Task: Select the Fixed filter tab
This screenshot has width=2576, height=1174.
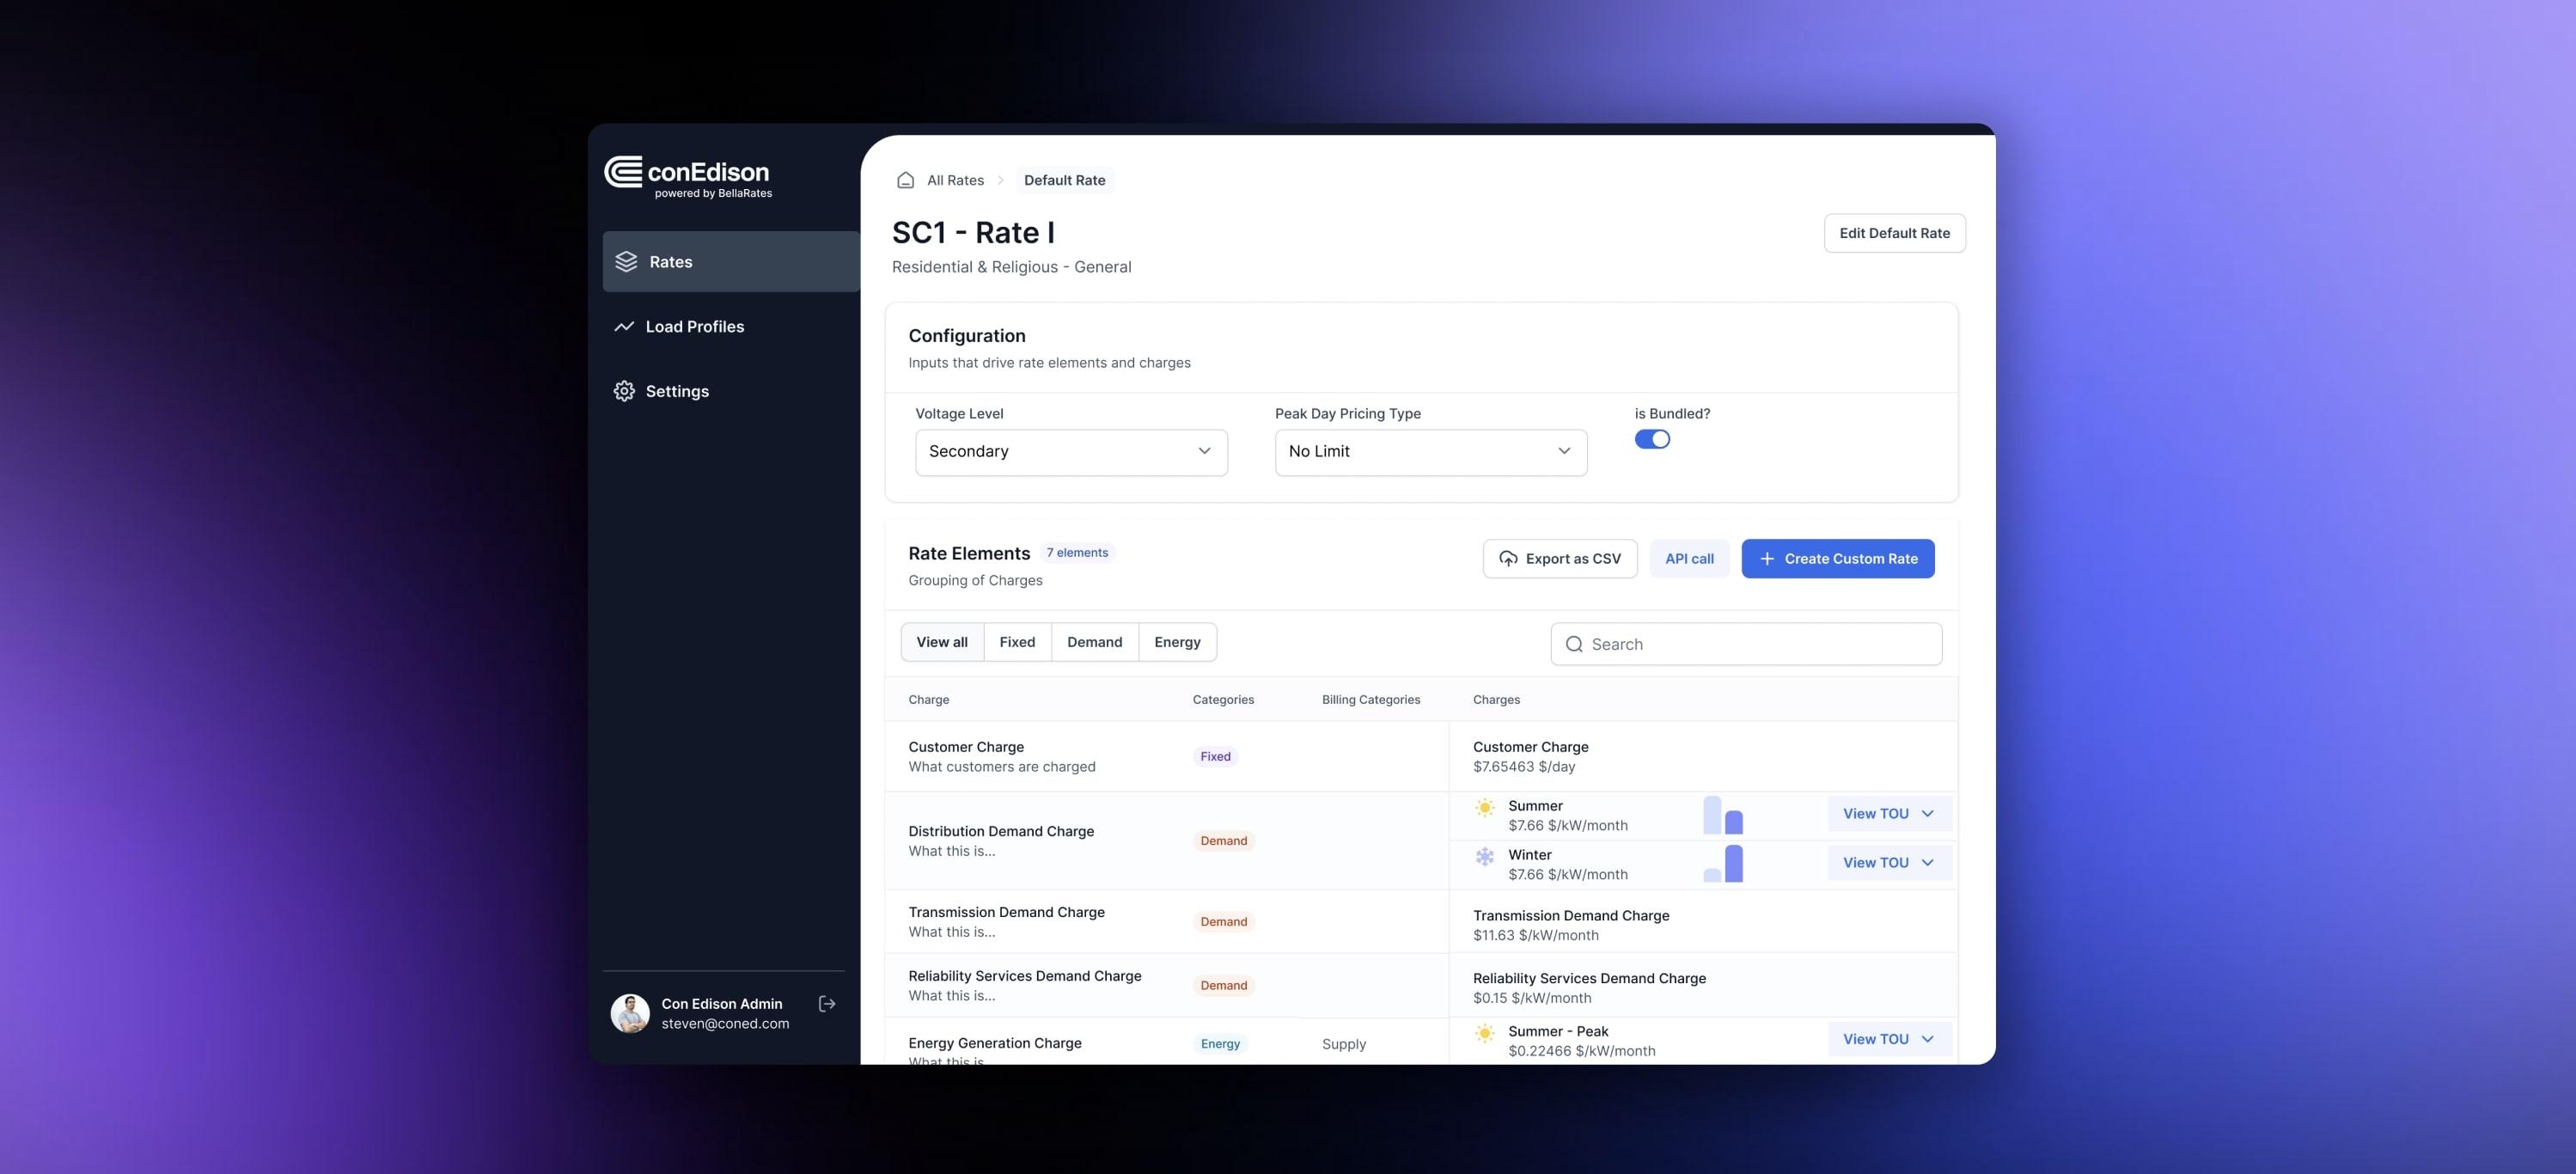Action: [1017, 642]
